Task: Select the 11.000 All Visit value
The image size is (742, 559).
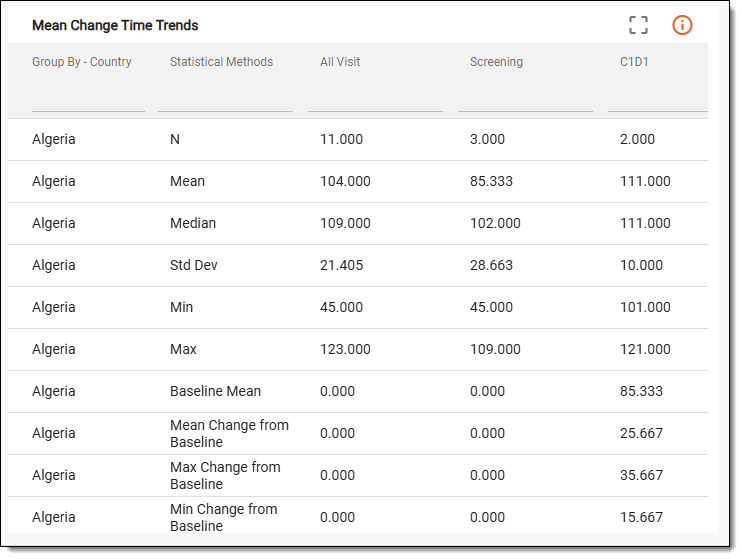Action: pos(341,139)
